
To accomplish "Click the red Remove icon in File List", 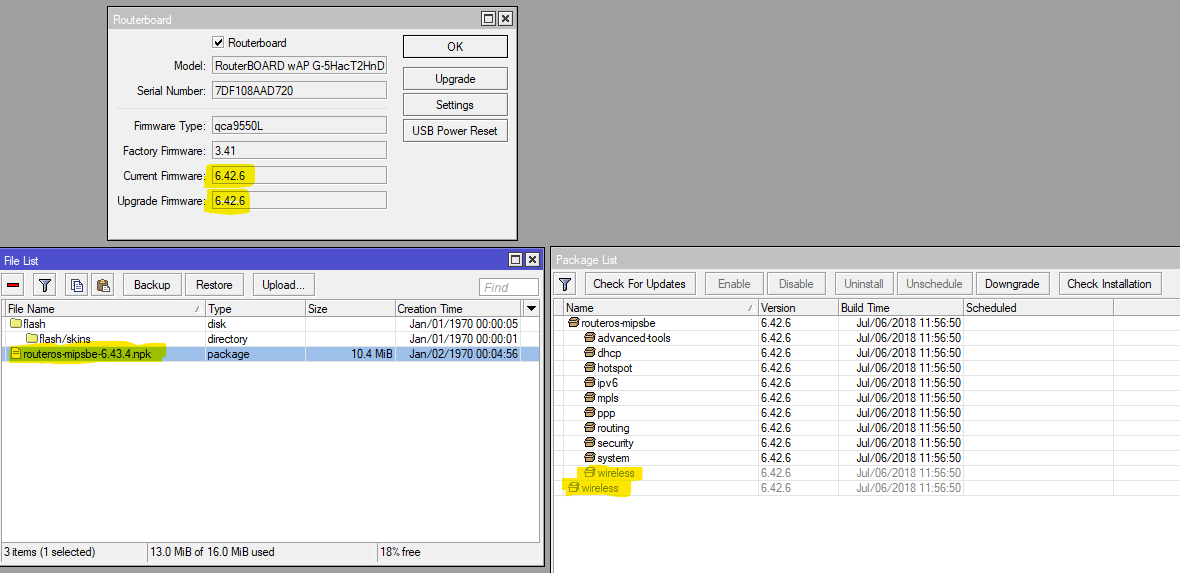I will (x=15, y=285).
